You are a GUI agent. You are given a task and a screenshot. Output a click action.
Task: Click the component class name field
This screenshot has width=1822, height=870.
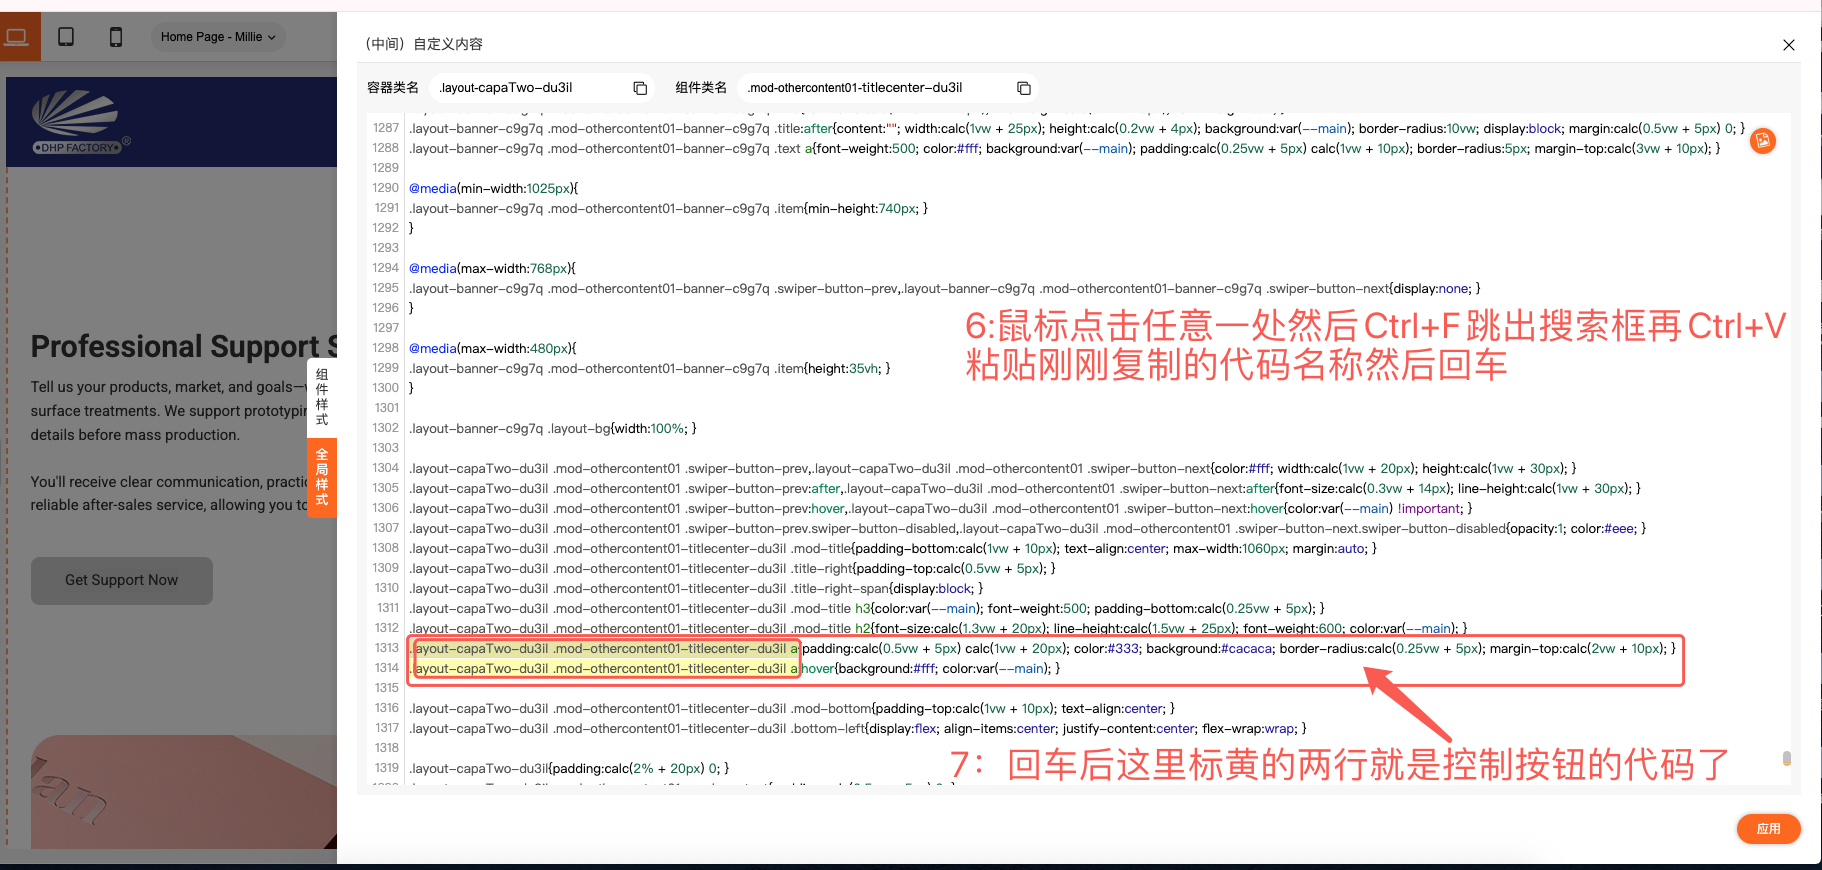(x=875, y=88)
